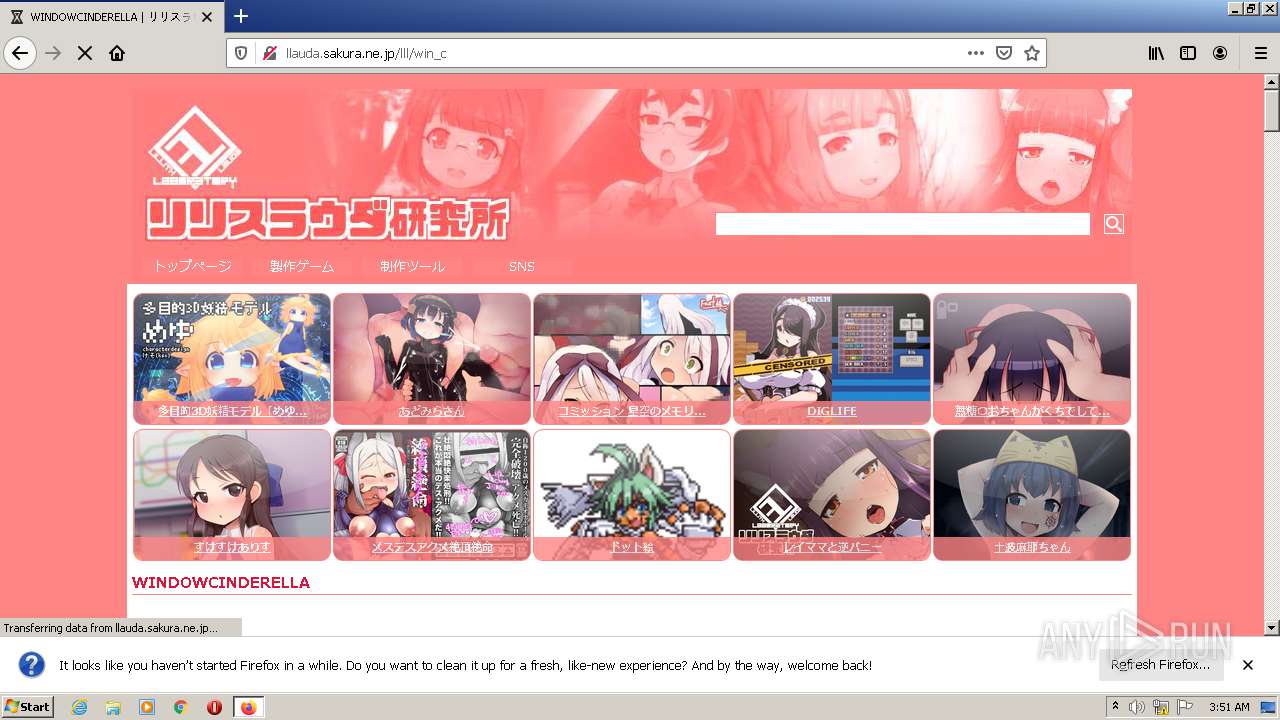Click the page scrollbar down arrow
This screenshot has width=1280, height=720.
click(x=1271, y=628)
